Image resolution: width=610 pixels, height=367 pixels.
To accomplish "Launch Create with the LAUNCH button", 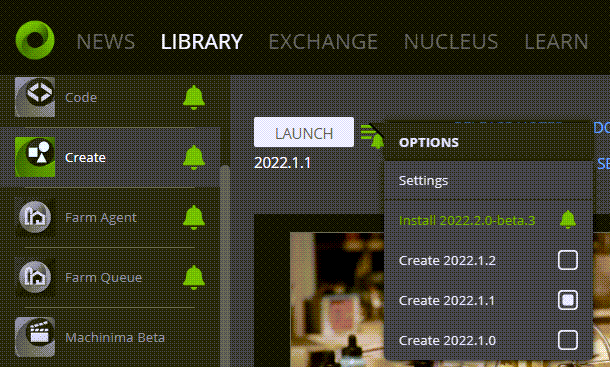I will pos(304,132).
